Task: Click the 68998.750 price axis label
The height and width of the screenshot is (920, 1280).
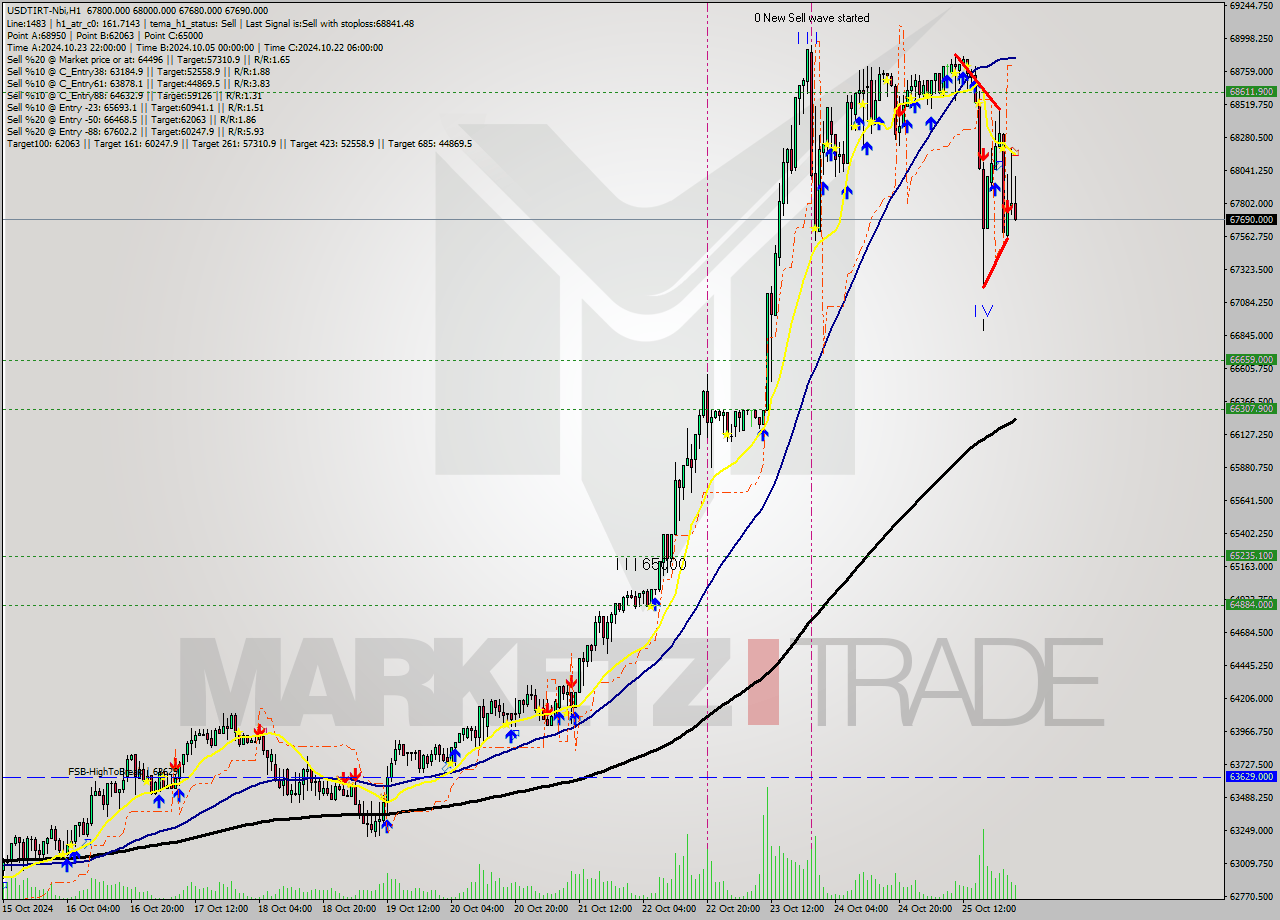Action: (1251, 38)
